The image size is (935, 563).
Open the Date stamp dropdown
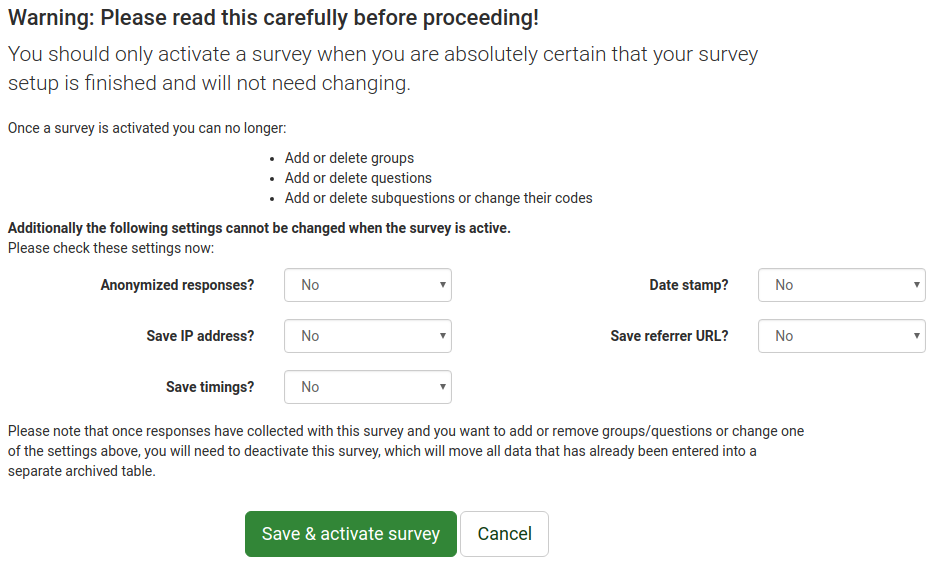point(841,285)
